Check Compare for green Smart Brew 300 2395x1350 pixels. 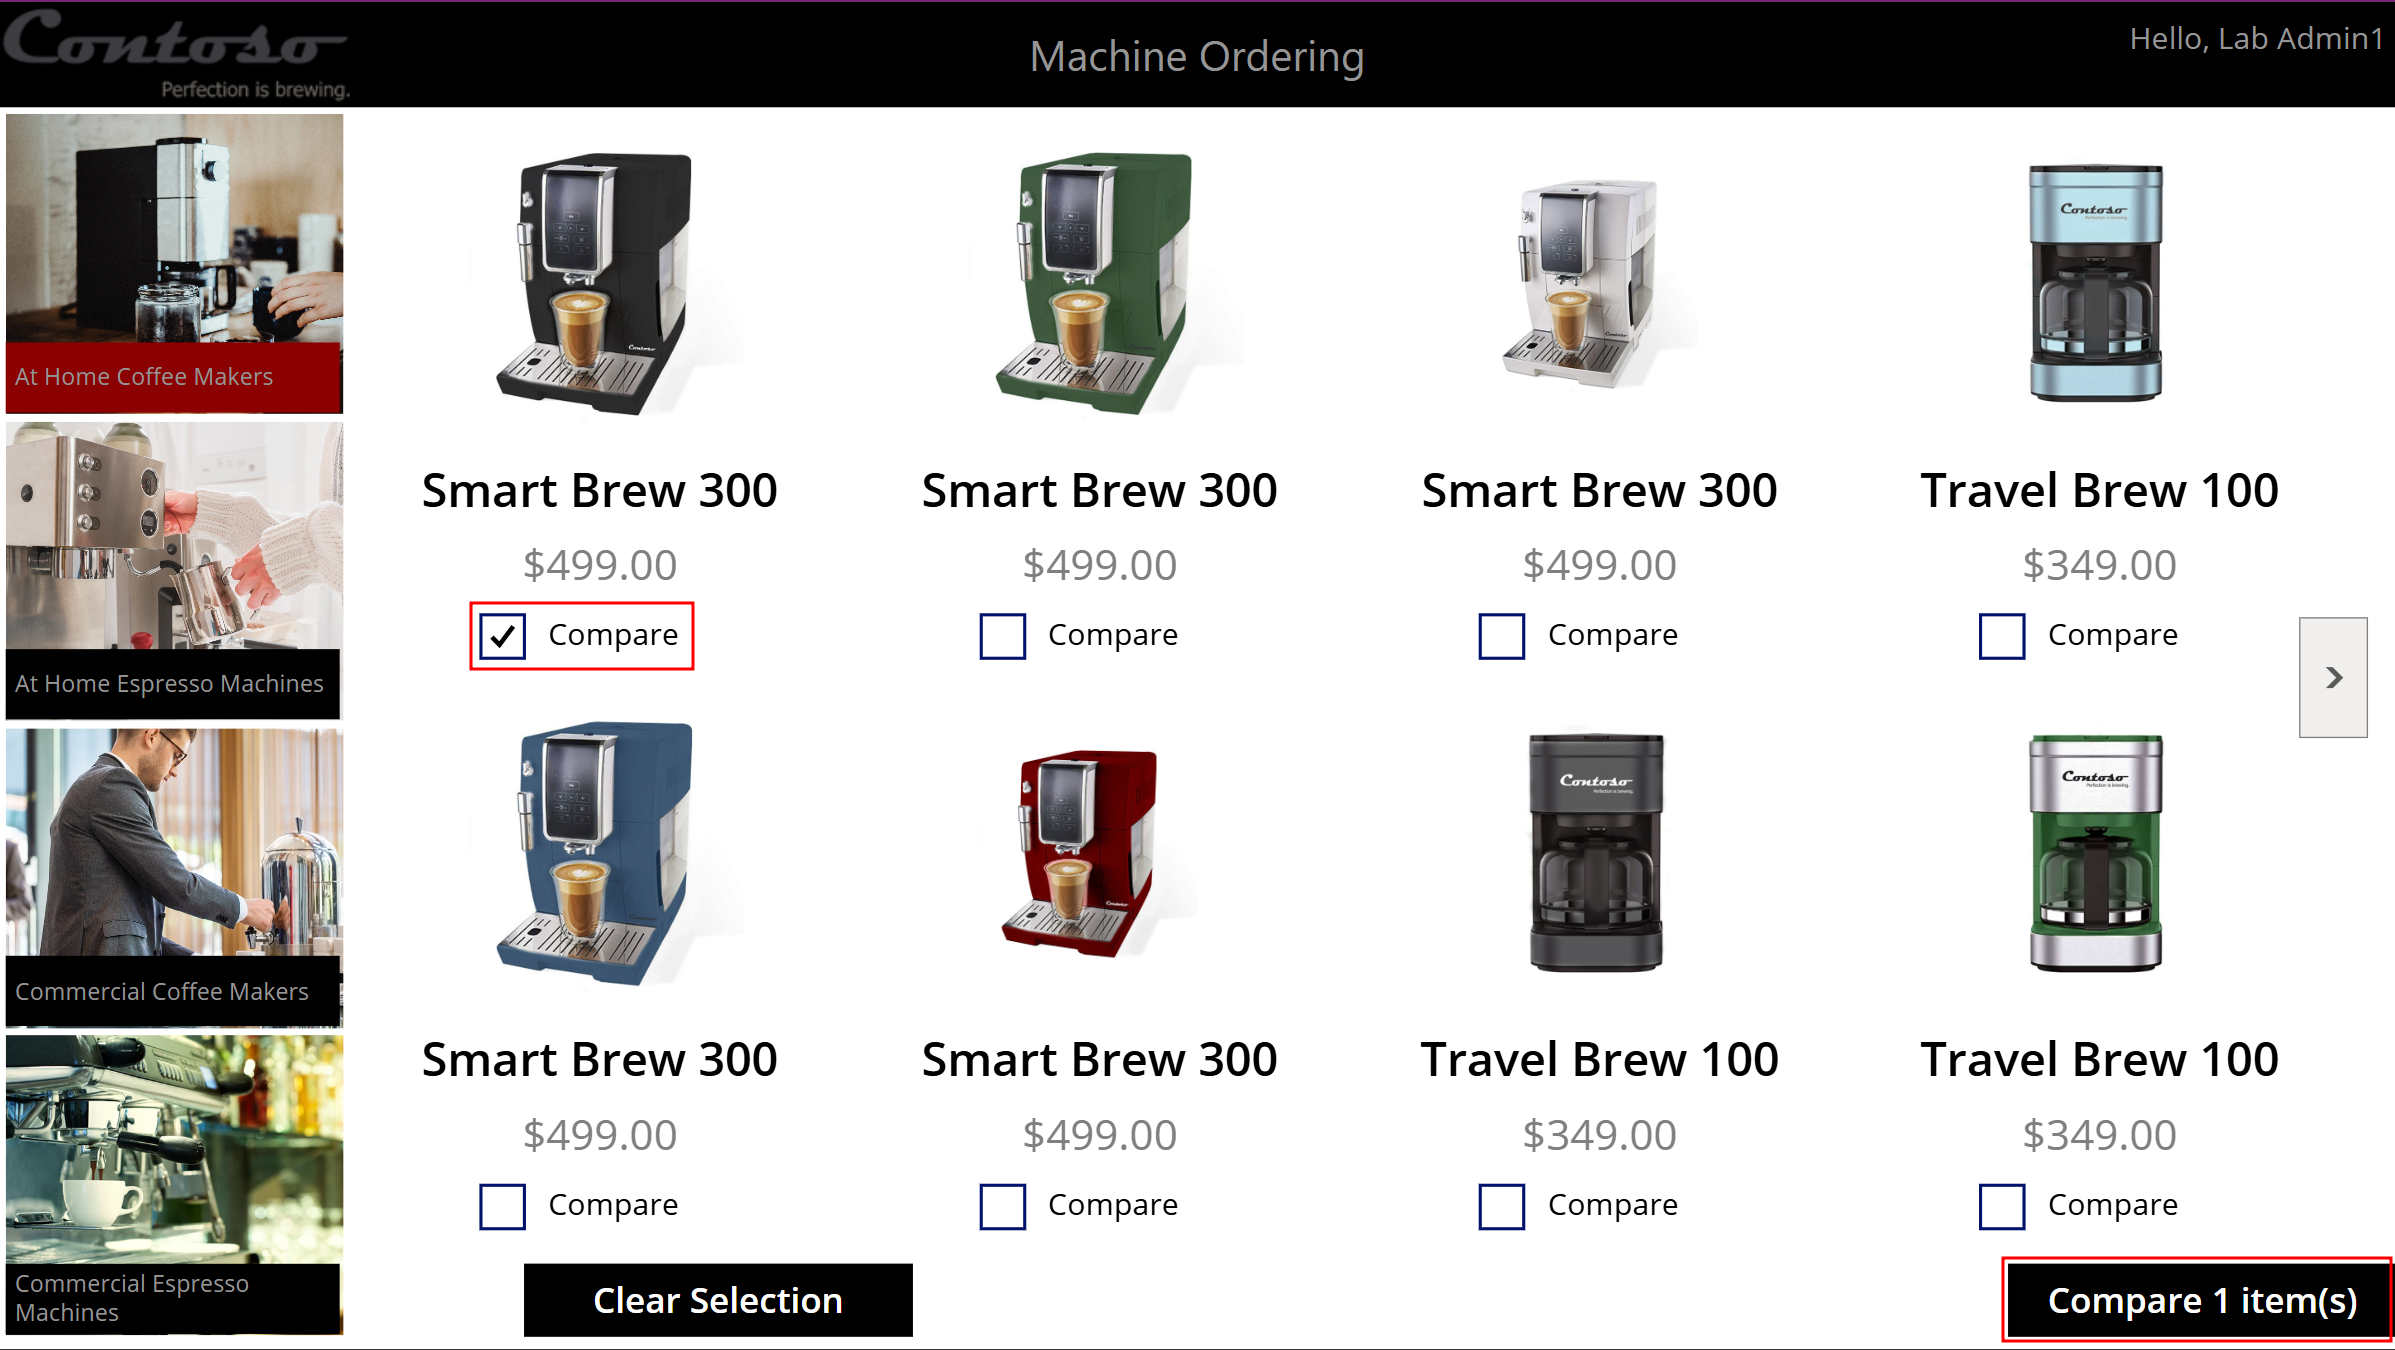pos(1002,636)
